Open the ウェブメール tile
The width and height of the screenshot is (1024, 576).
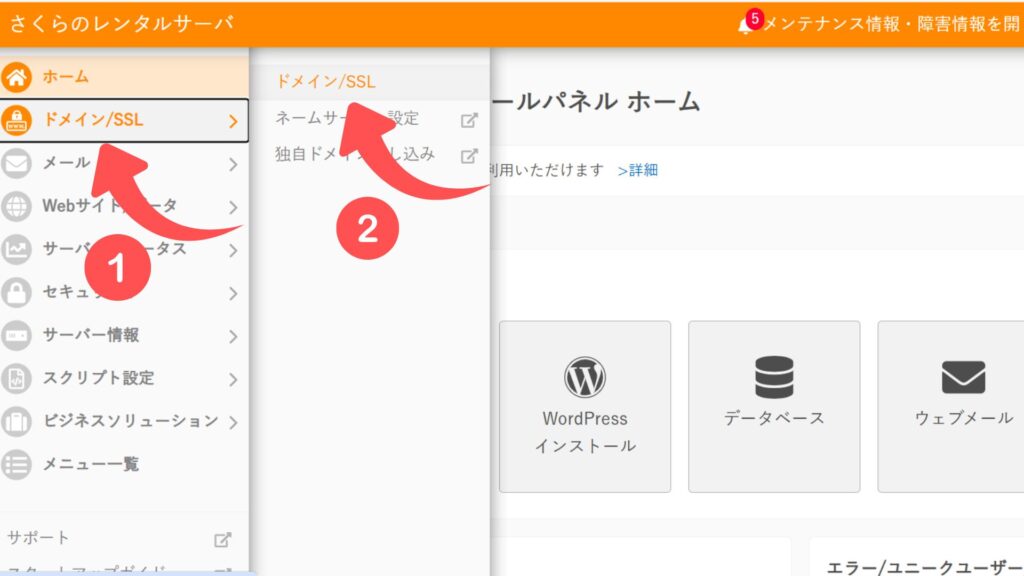(951, 406)
